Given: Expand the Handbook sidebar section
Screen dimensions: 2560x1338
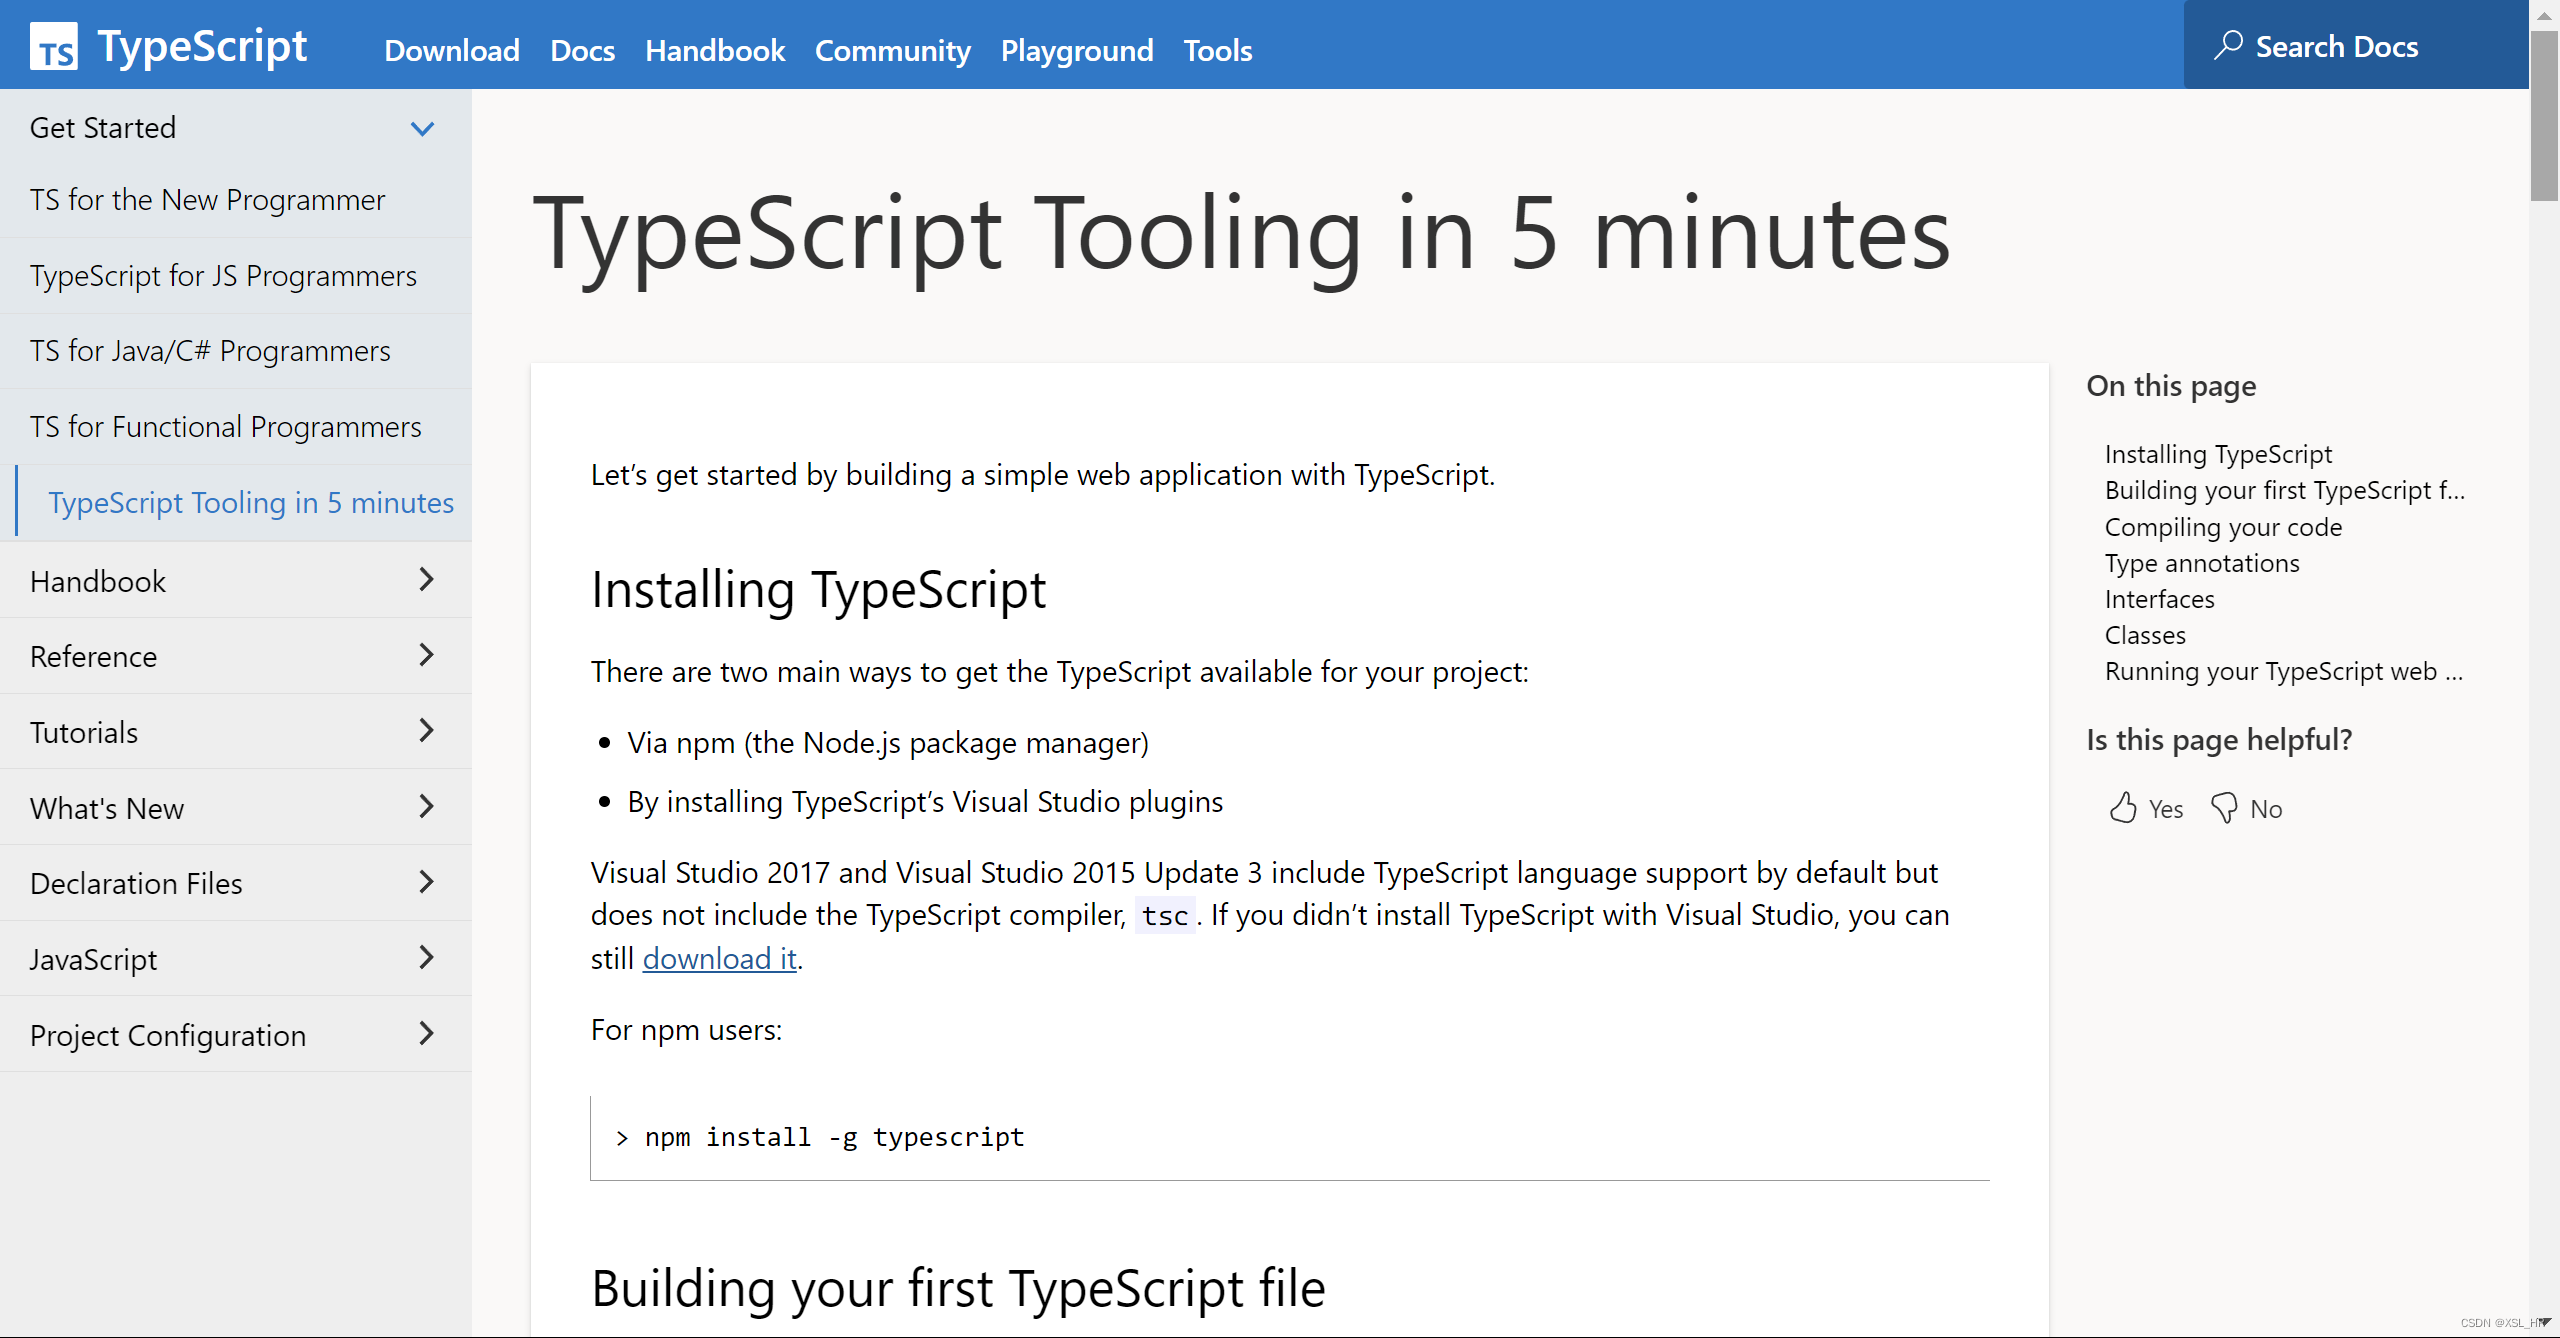Looking at the screenshot, I should [427, 580].
